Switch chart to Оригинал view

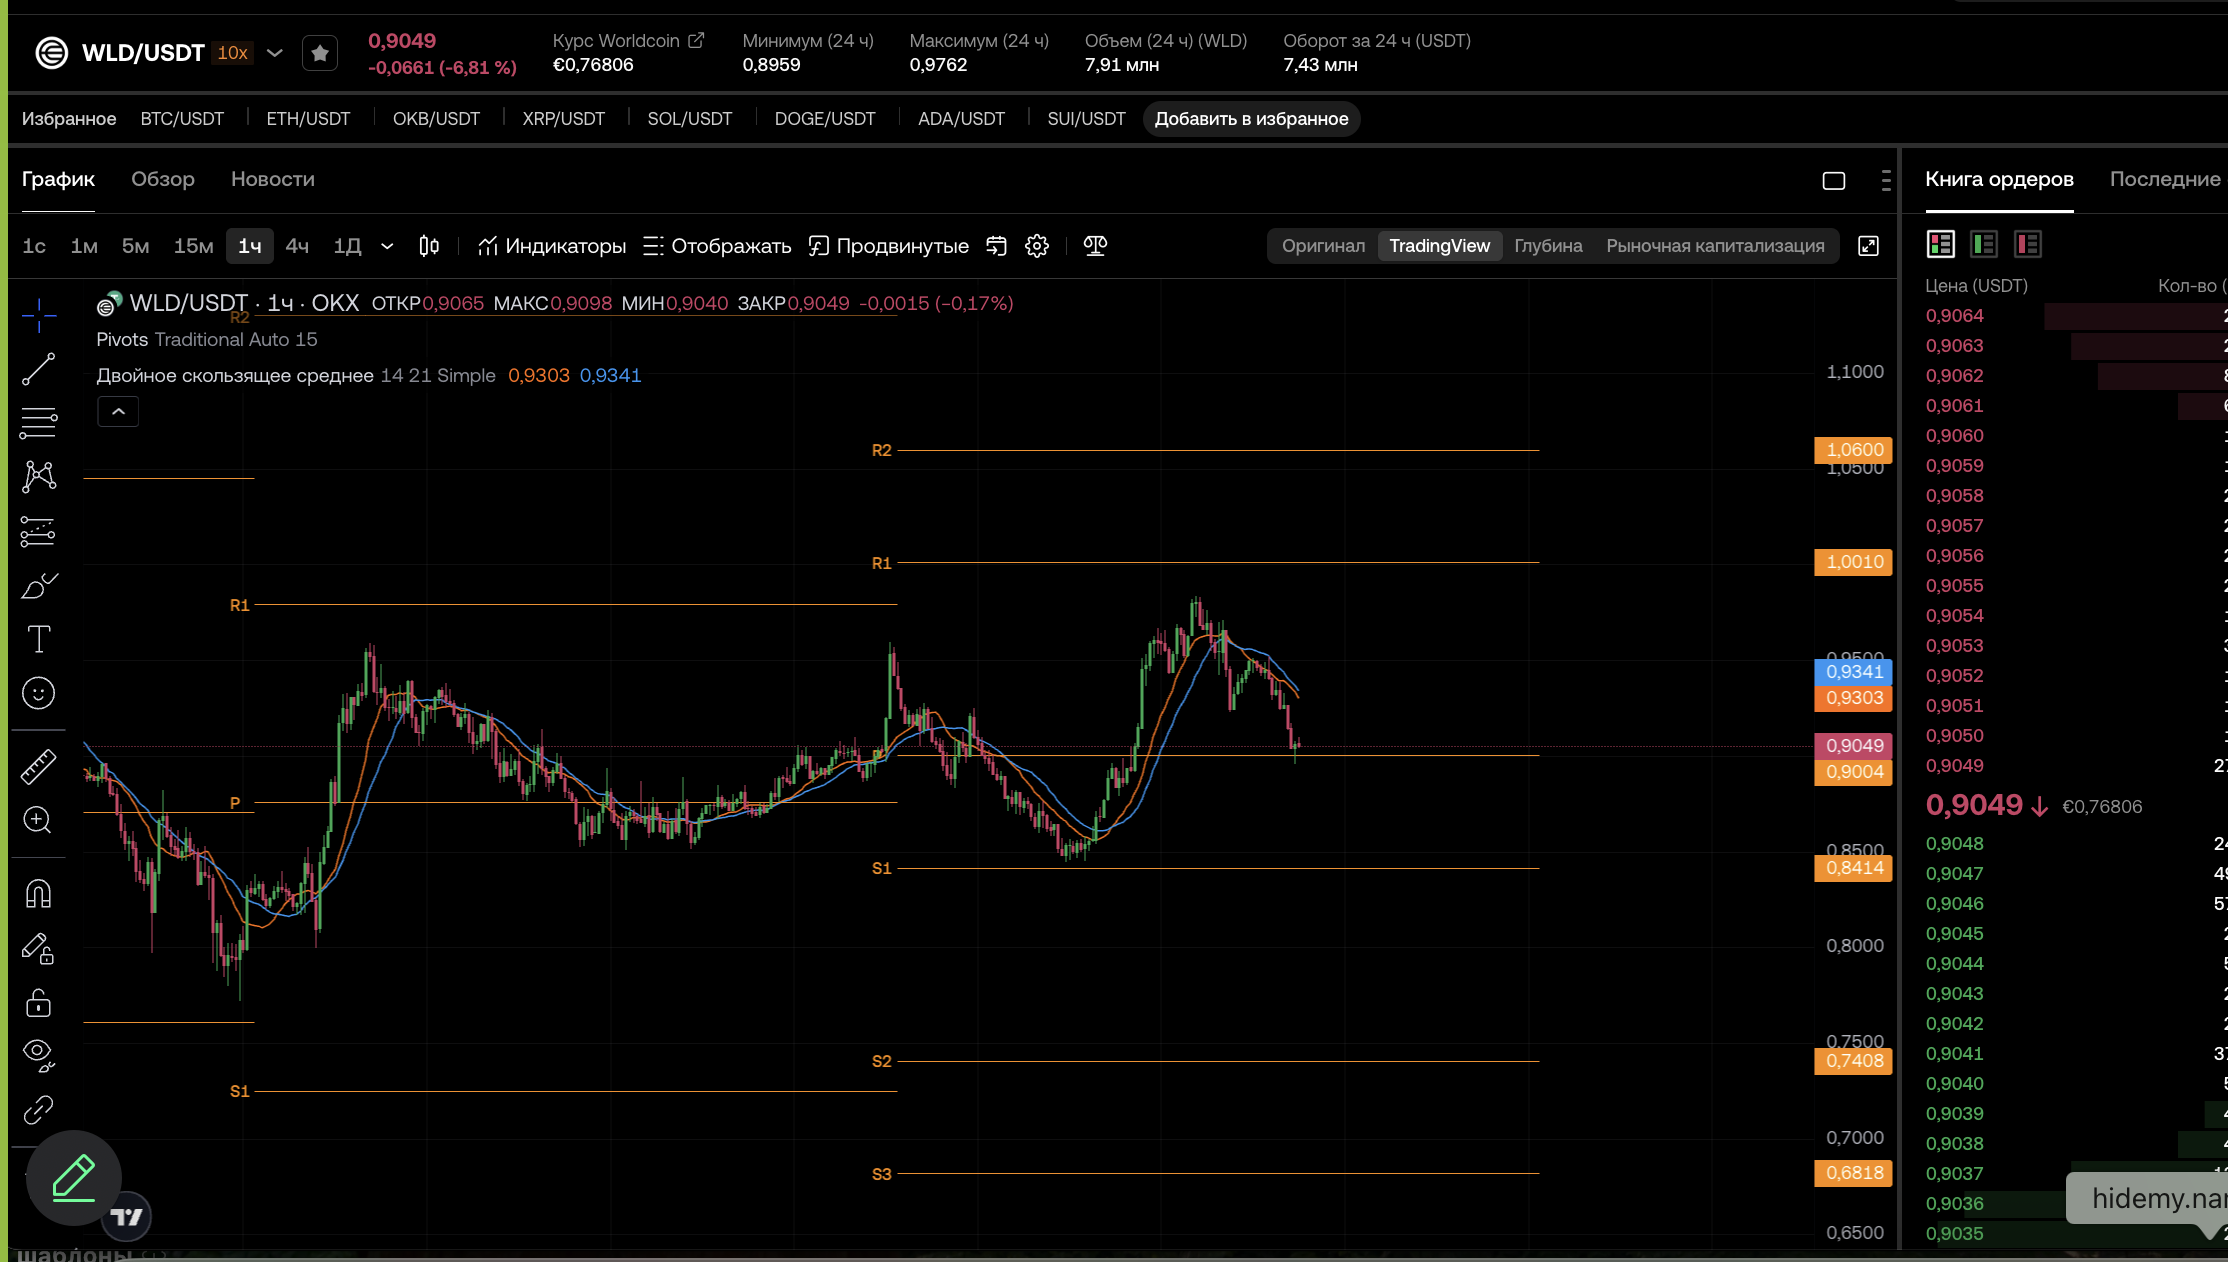point(1323,246)
